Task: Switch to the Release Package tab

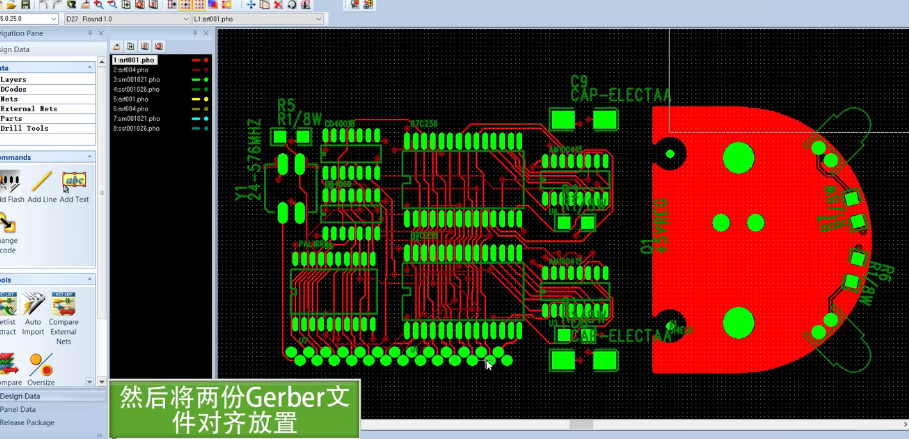Action: point(52,422)
